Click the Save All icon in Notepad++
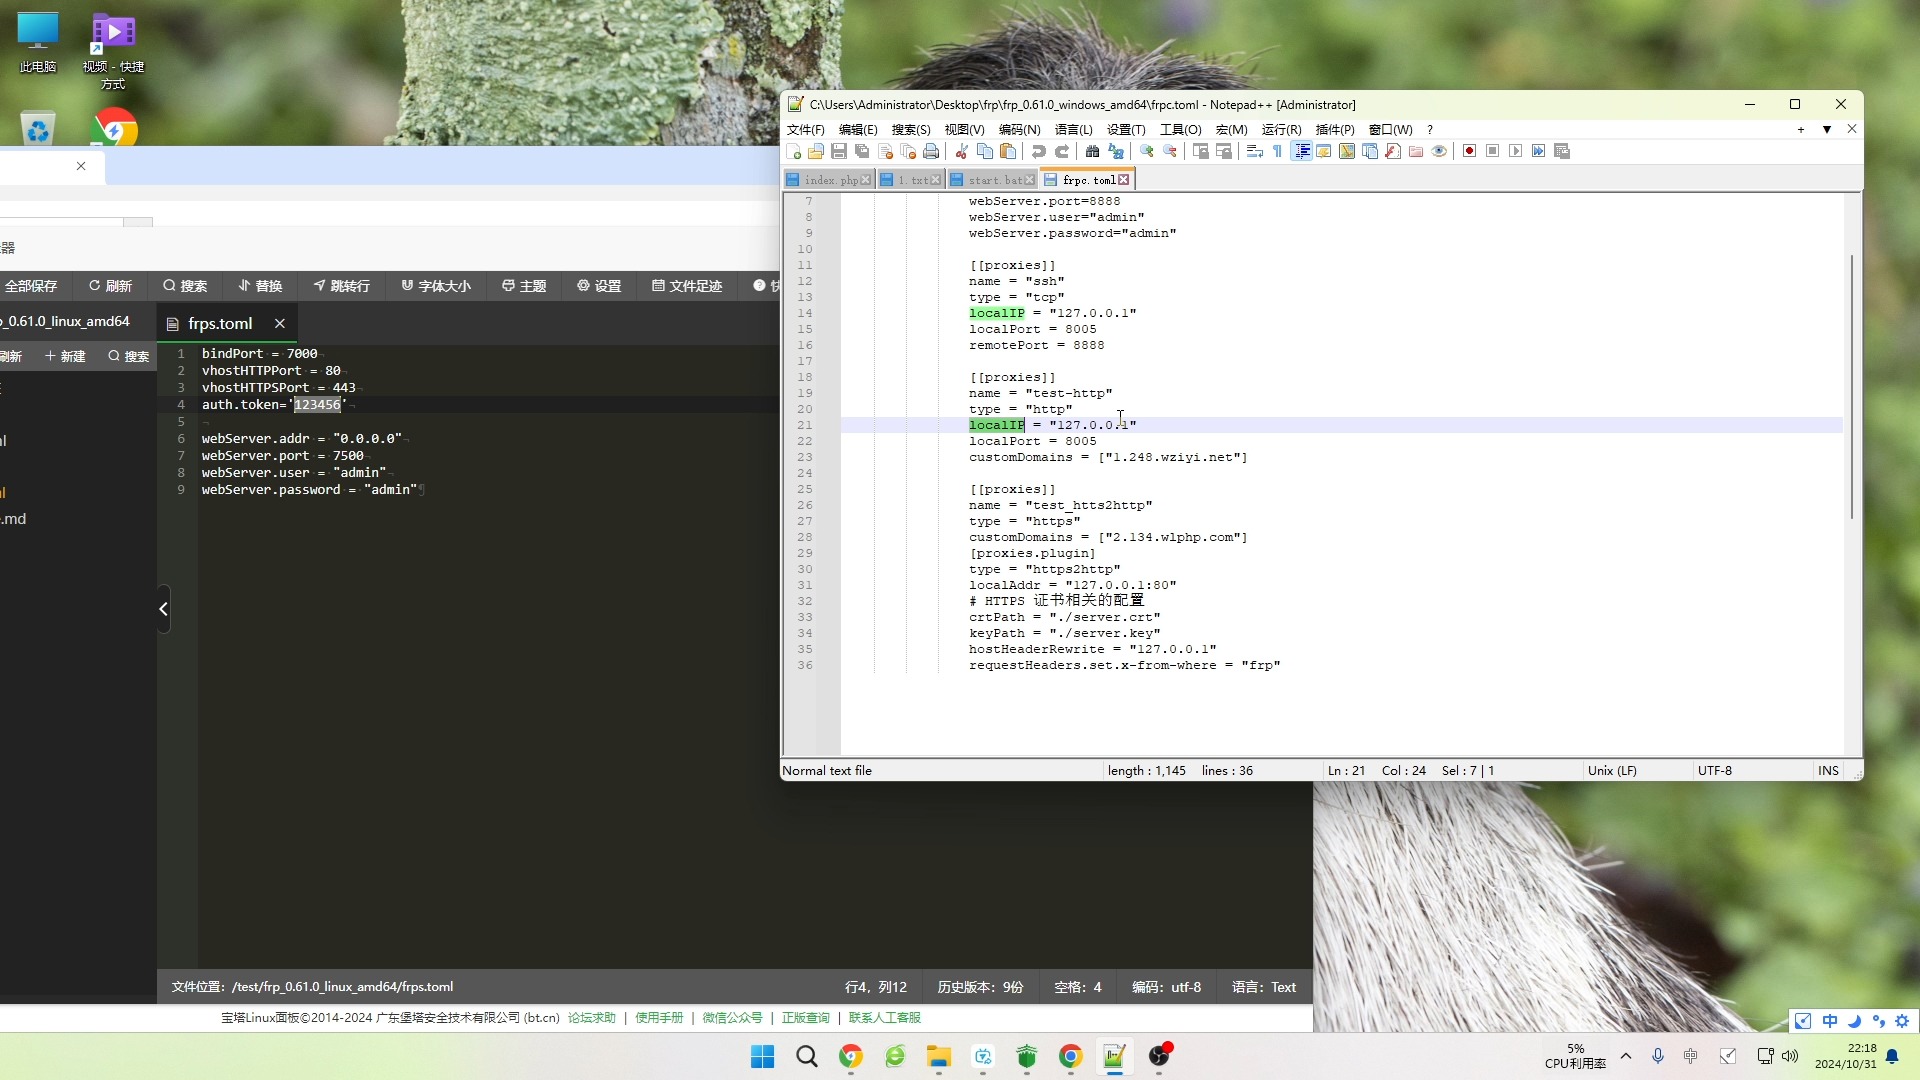 862,151
